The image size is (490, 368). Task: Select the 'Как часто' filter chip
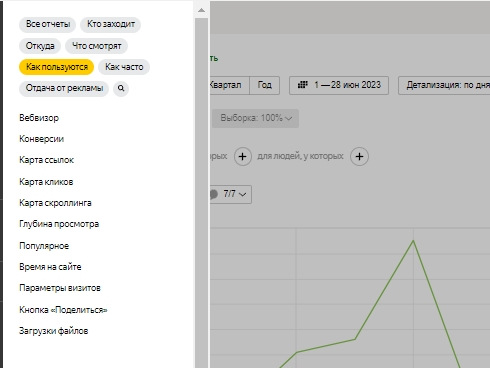(x=124, y=67)
